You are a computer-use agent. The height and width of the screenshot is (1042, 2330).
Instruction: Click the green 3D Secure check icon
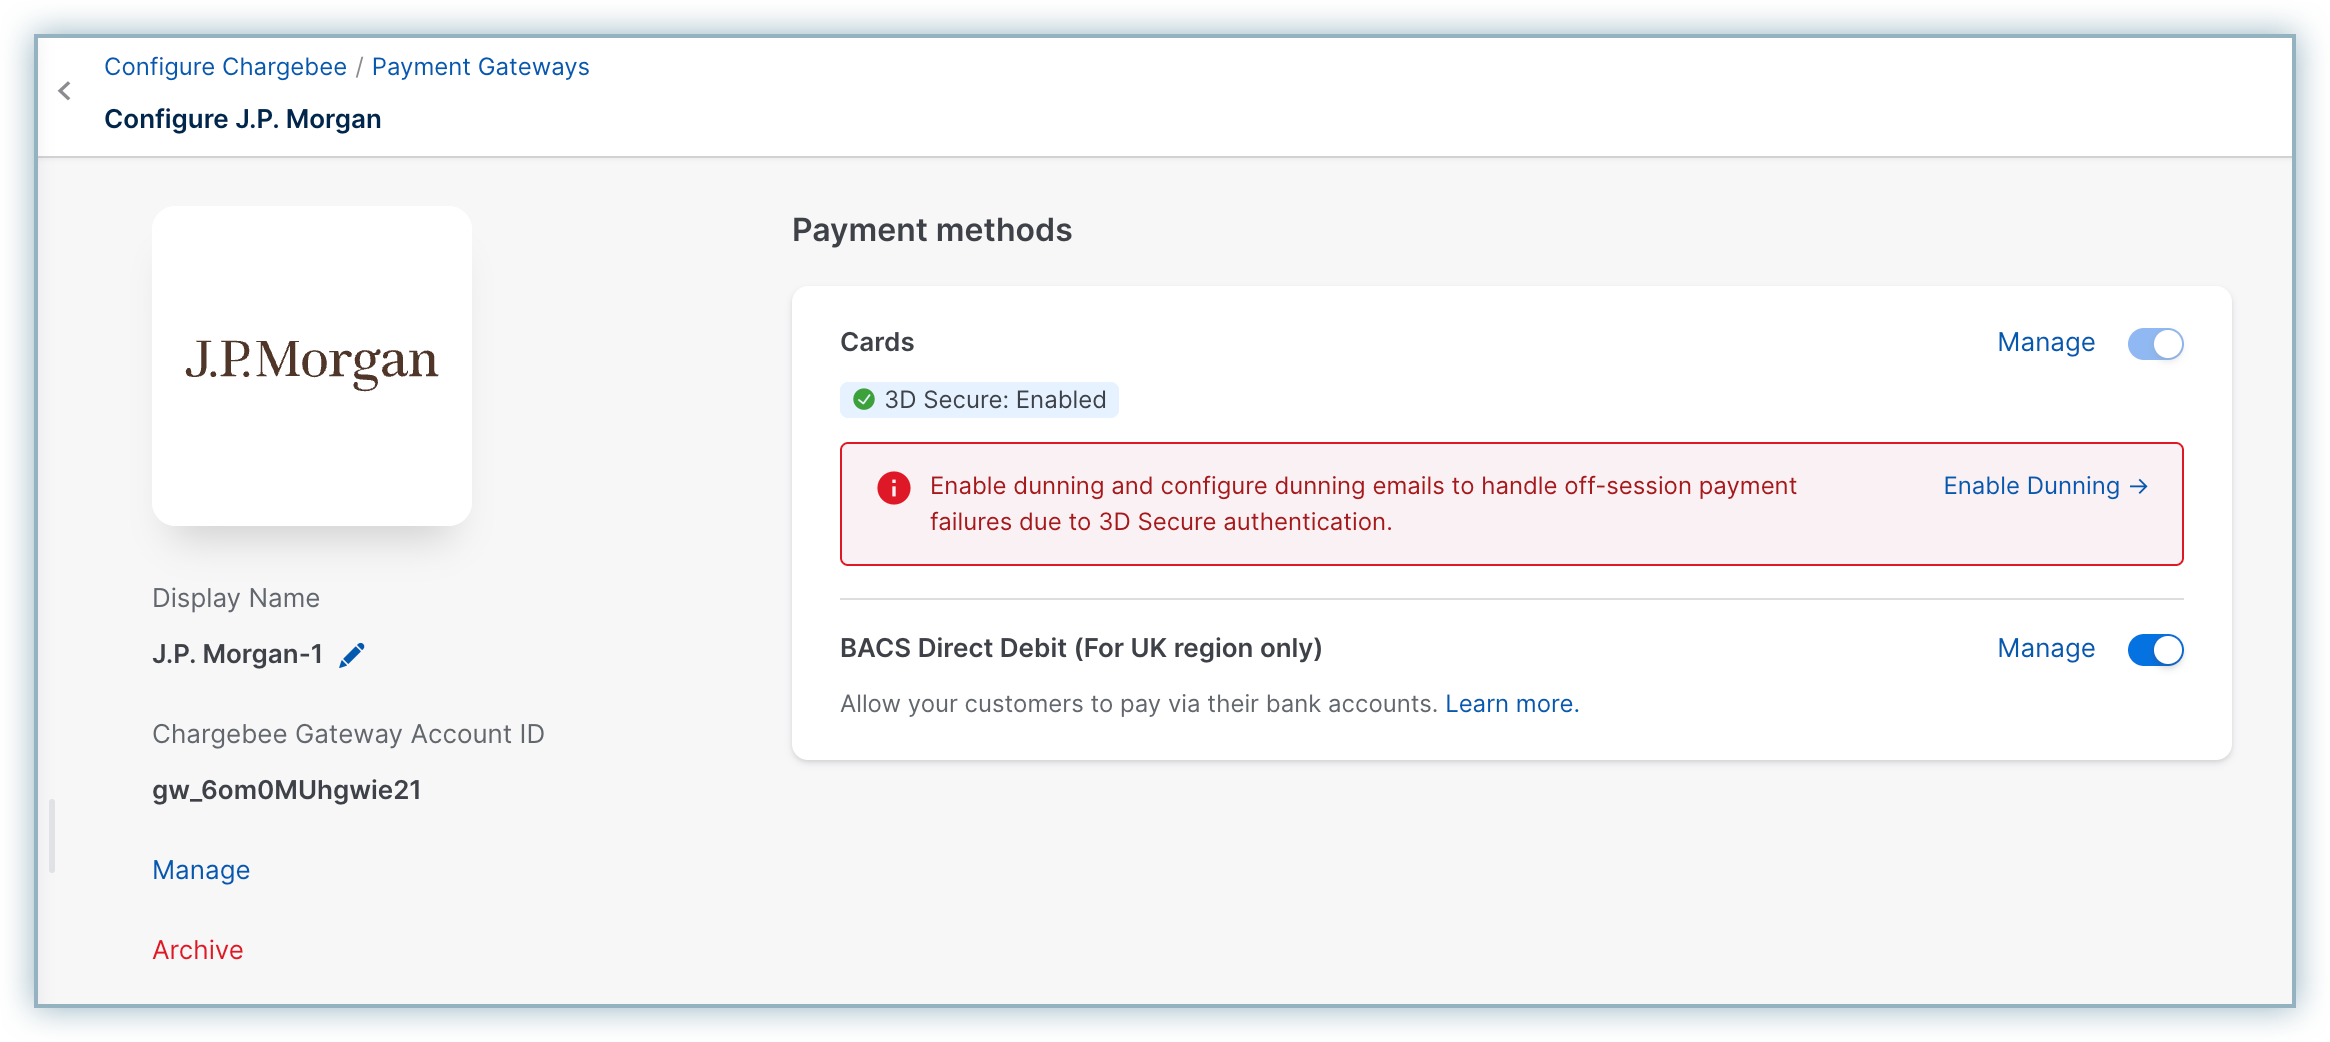coord(864,400)
